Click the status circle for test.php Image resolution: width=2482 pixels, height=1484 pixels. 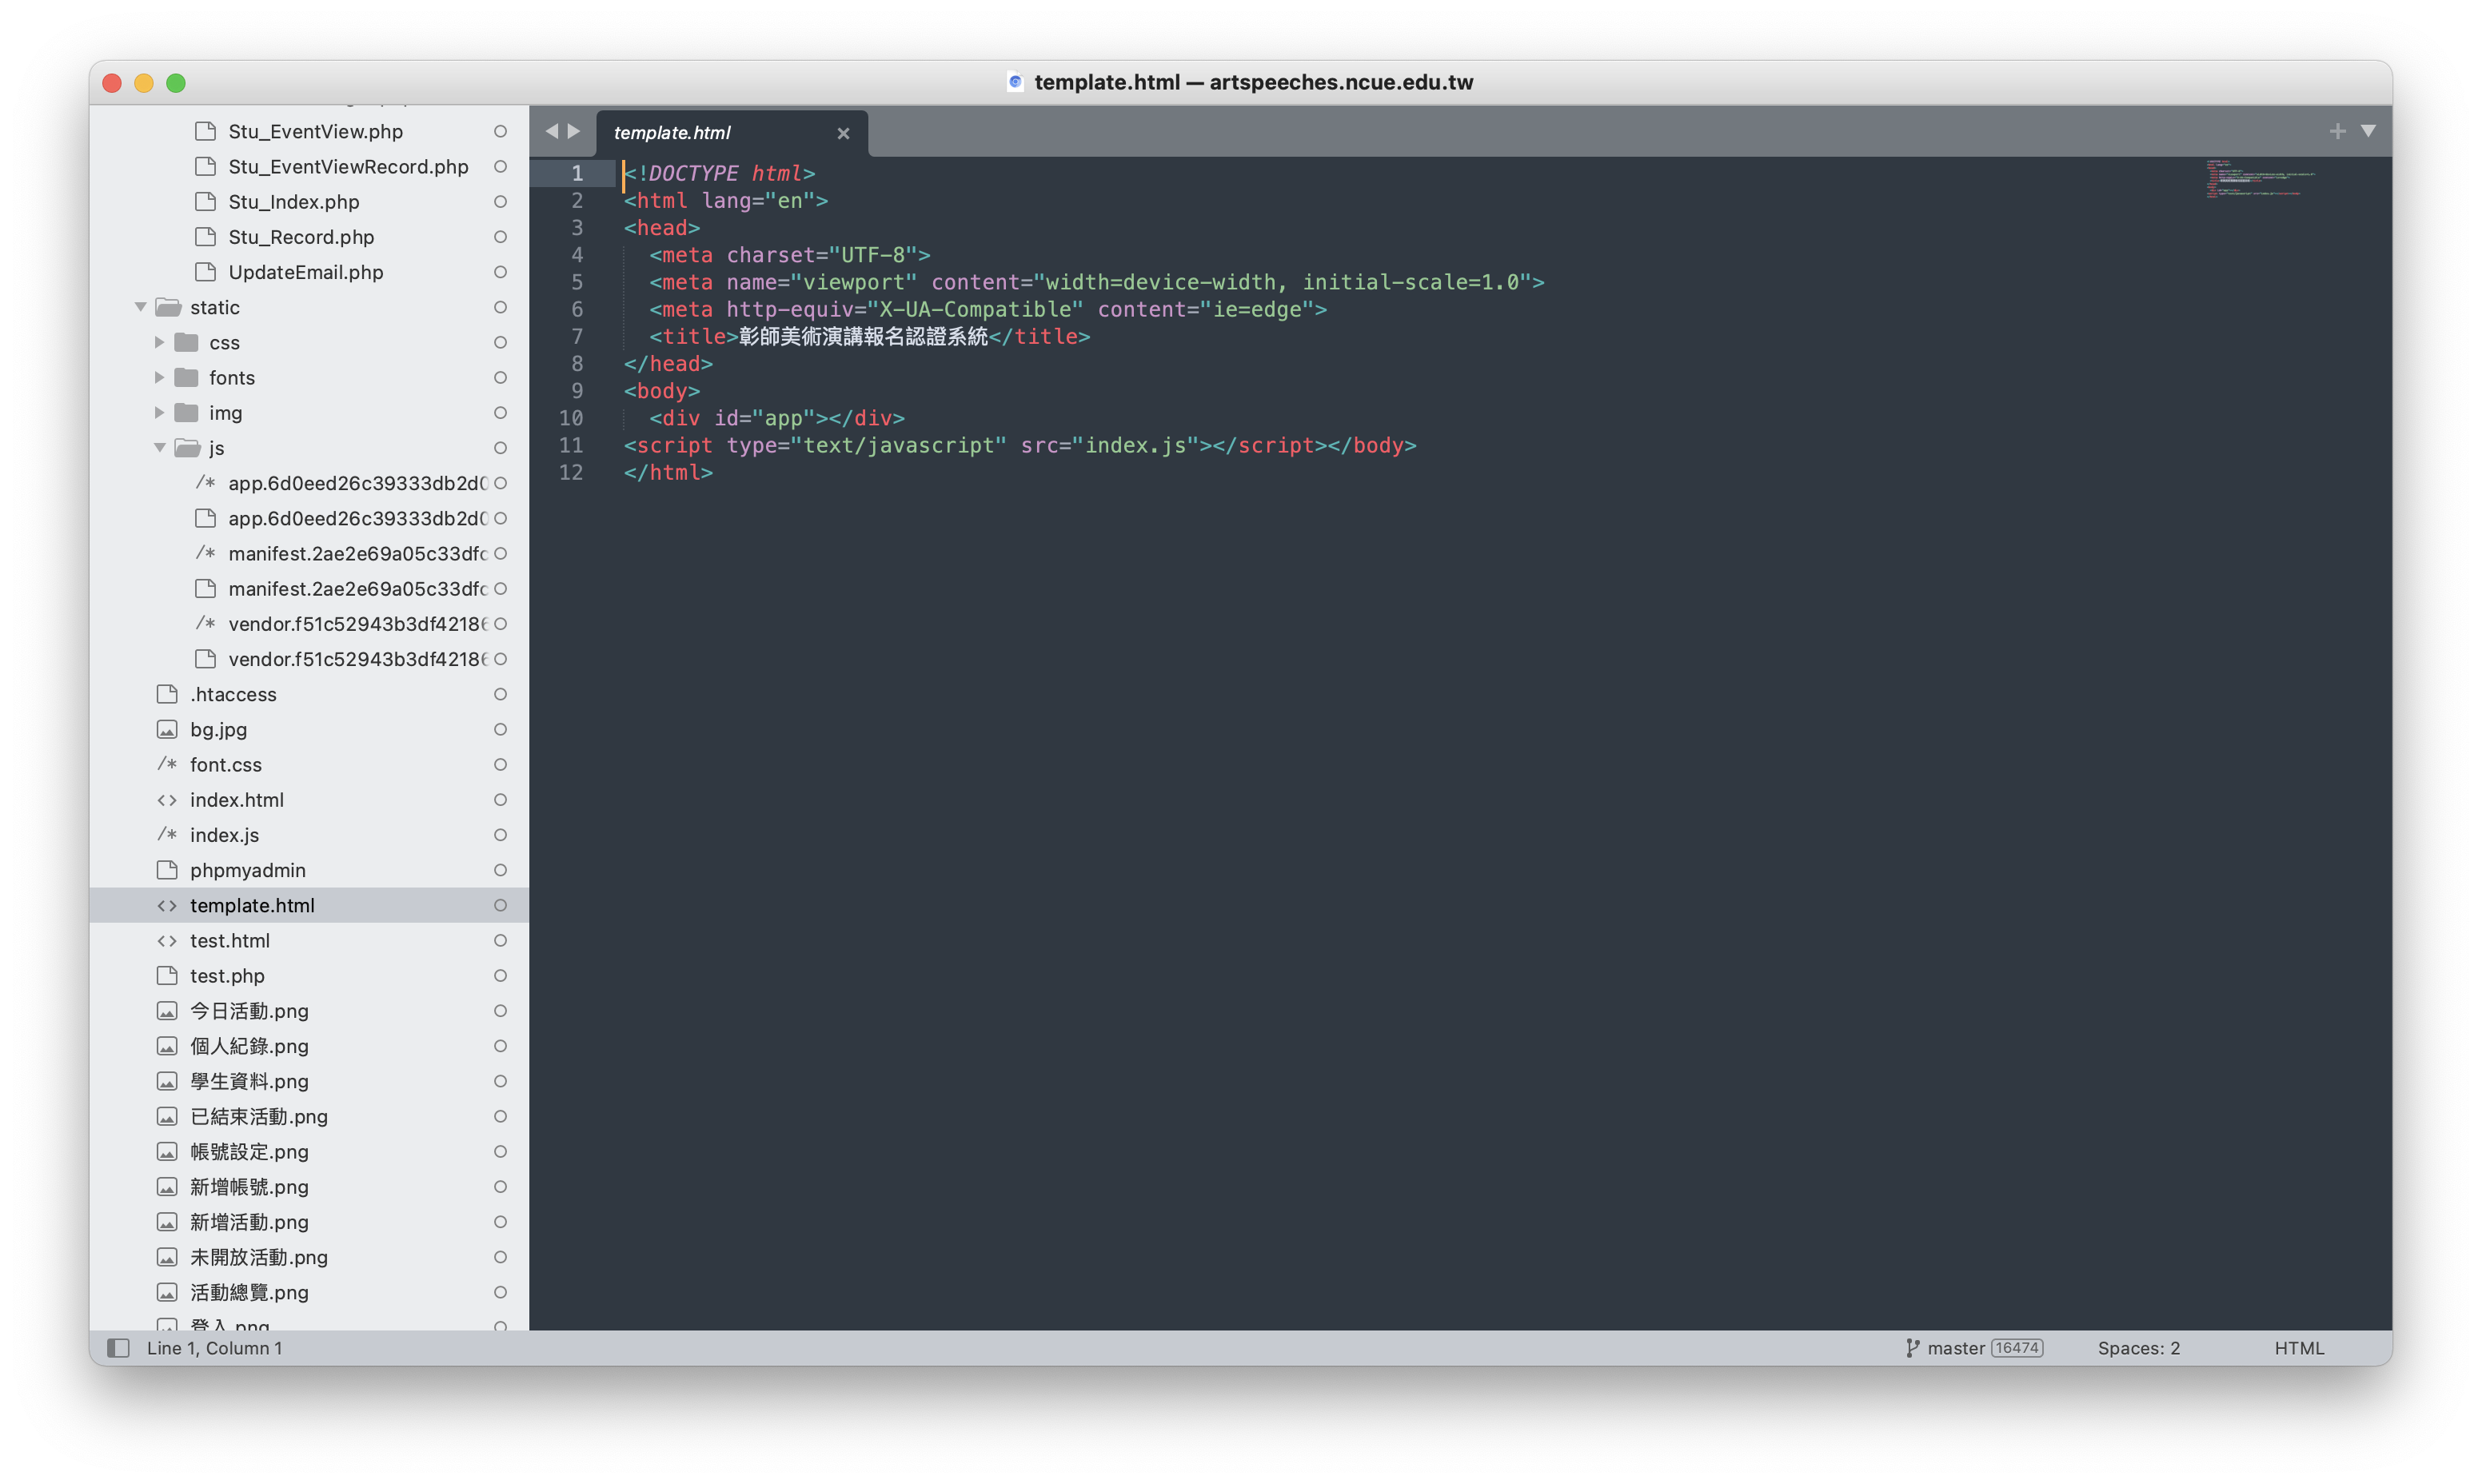click(500, 975)
